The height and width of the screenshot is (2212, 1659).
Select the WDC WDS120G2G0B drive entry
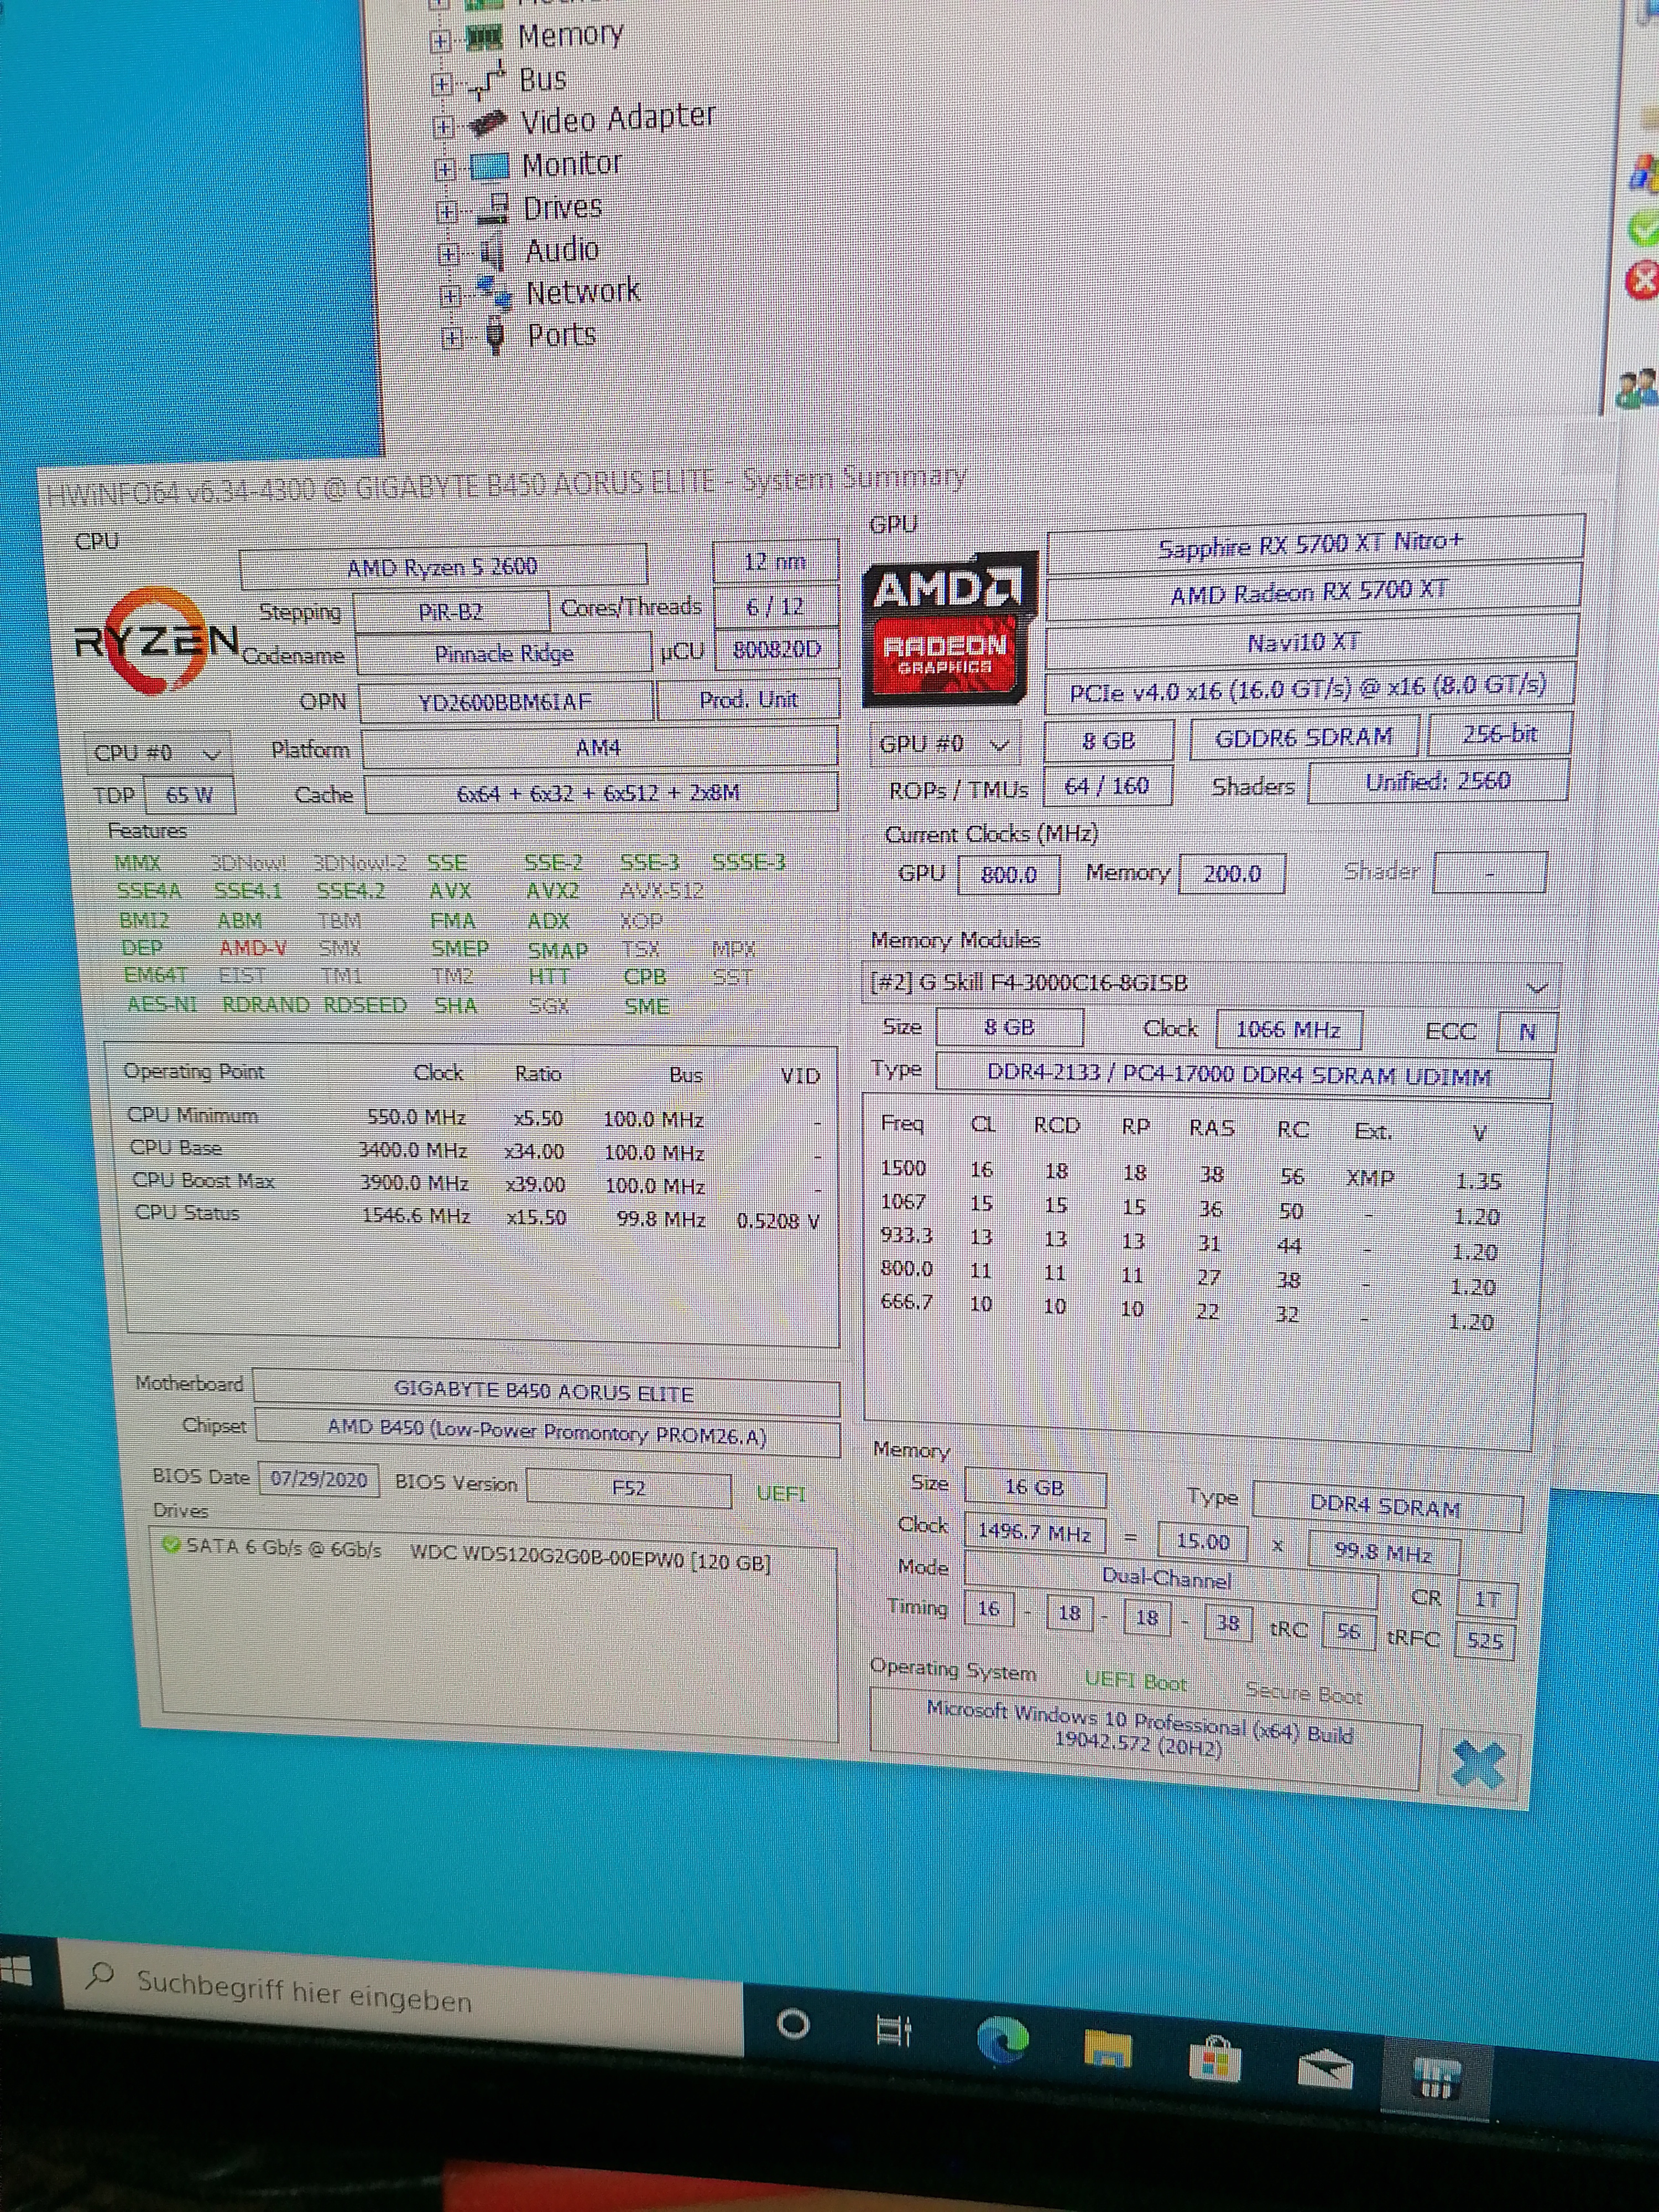(466, 1556)
